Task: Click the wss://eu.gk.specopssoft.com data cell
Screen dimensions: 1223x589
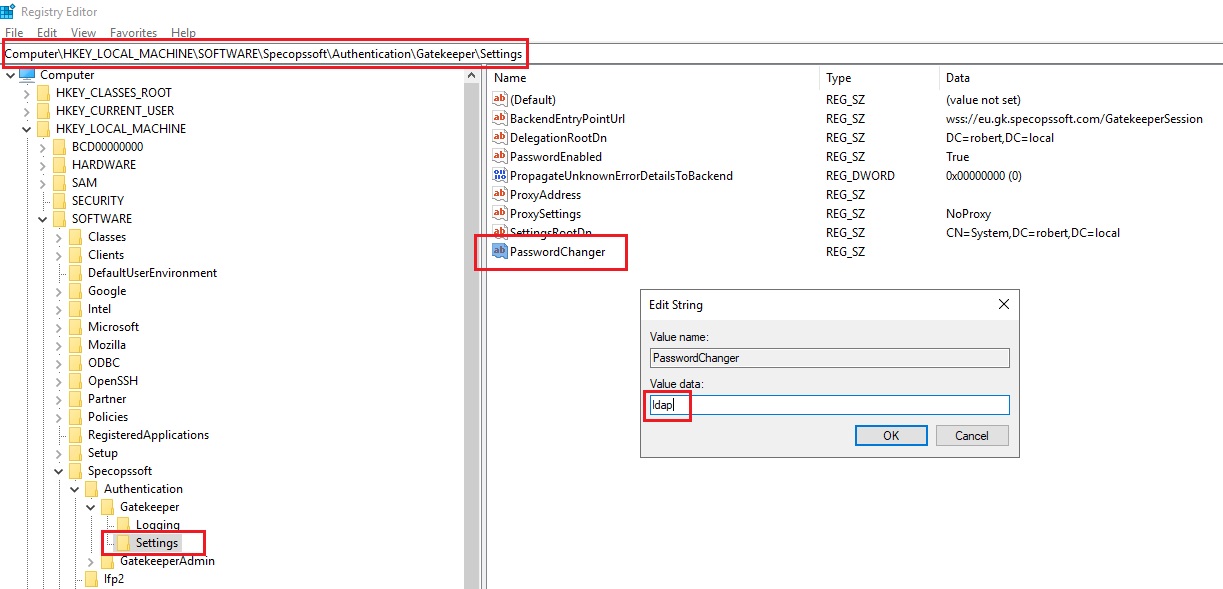Action: pyautogui.click(x=1074, y=119)
